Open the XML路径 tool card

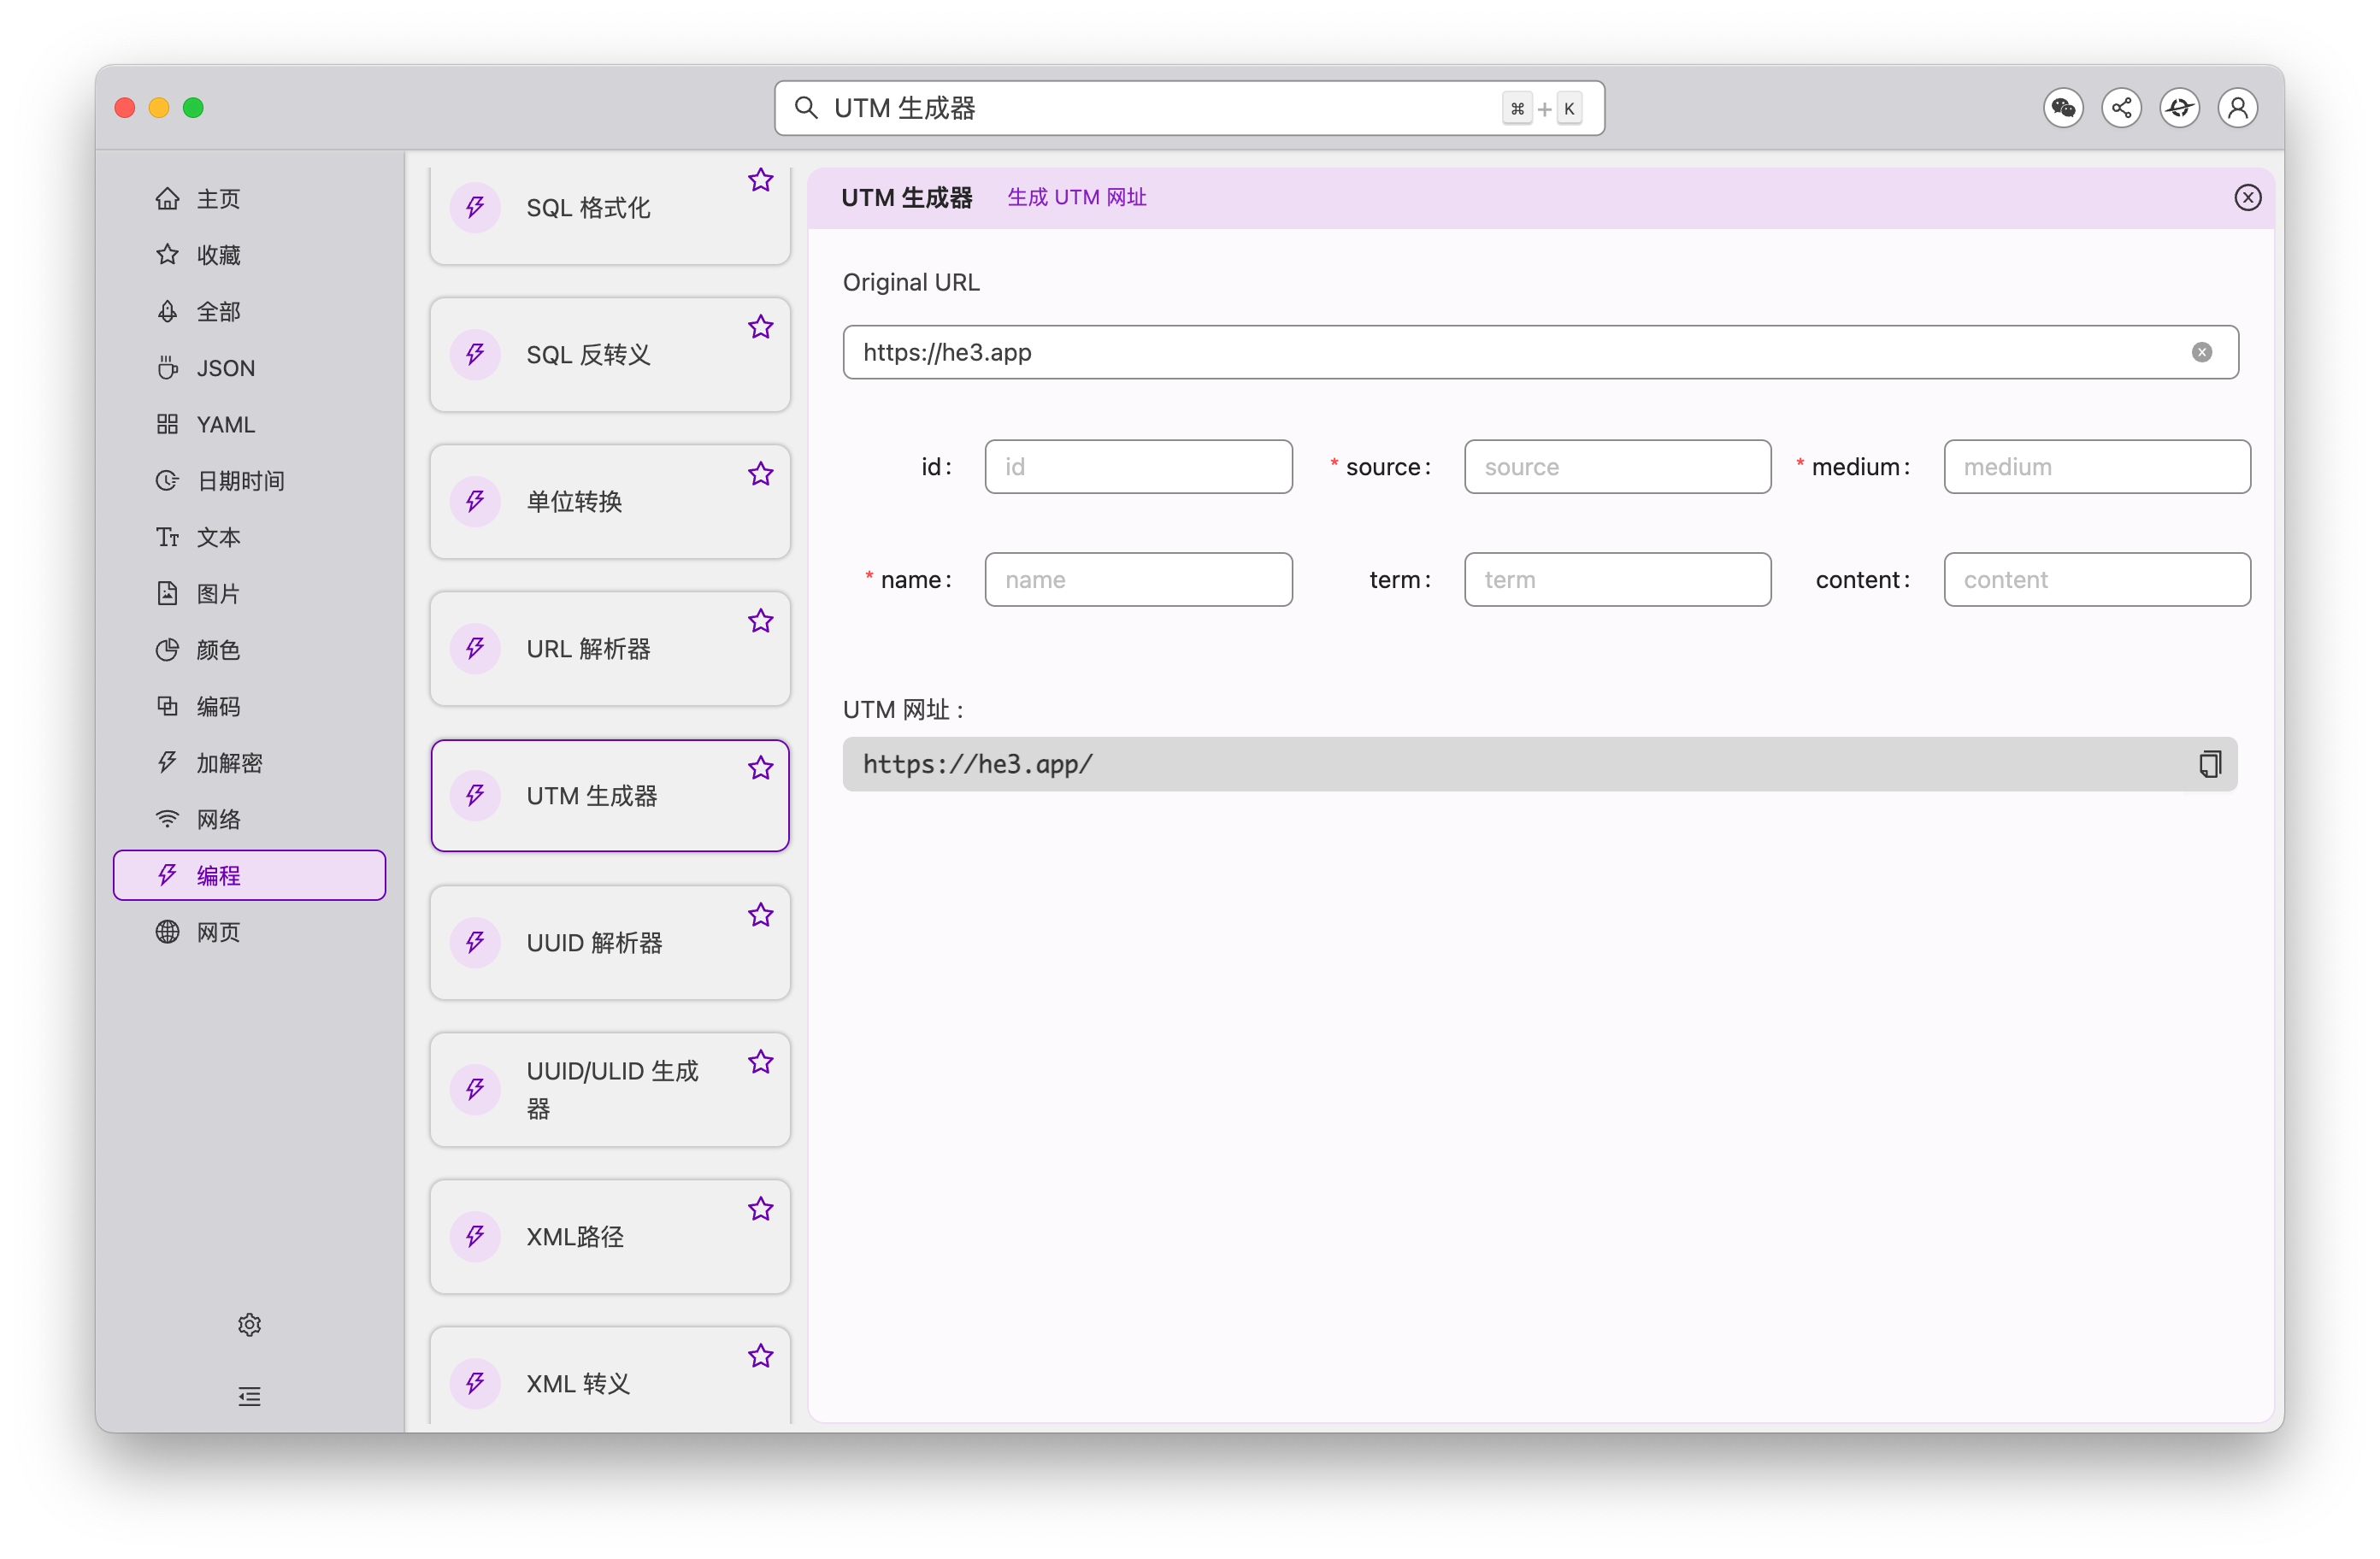(x=610, y=1237)
